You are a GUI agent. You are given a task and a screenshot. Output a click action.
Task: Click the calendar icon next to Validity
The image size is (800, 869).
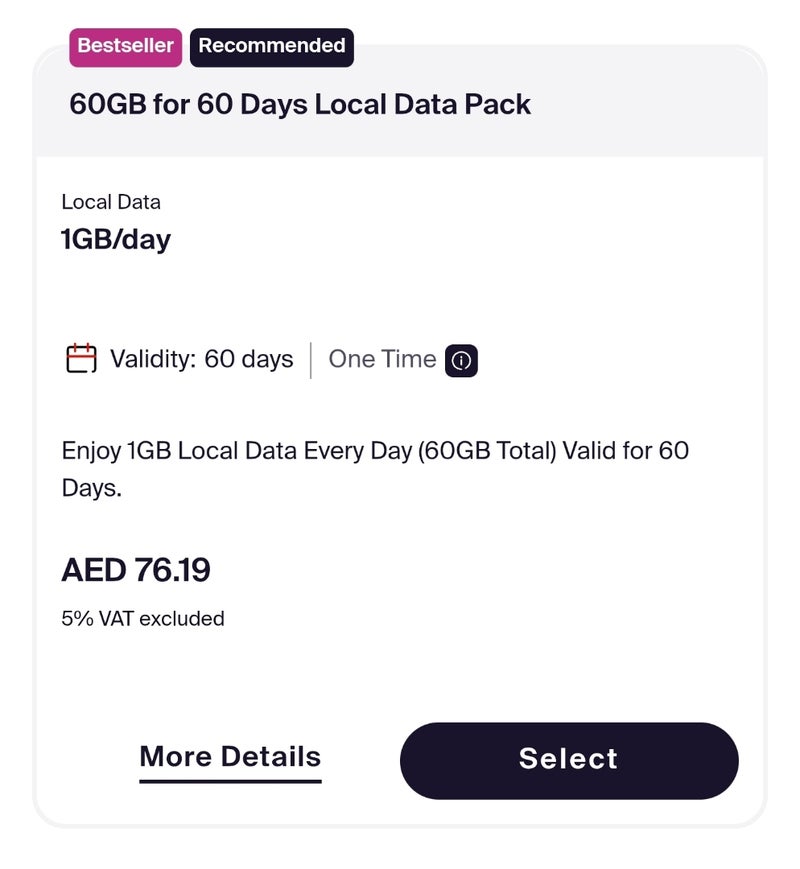[x=81, y=359]
